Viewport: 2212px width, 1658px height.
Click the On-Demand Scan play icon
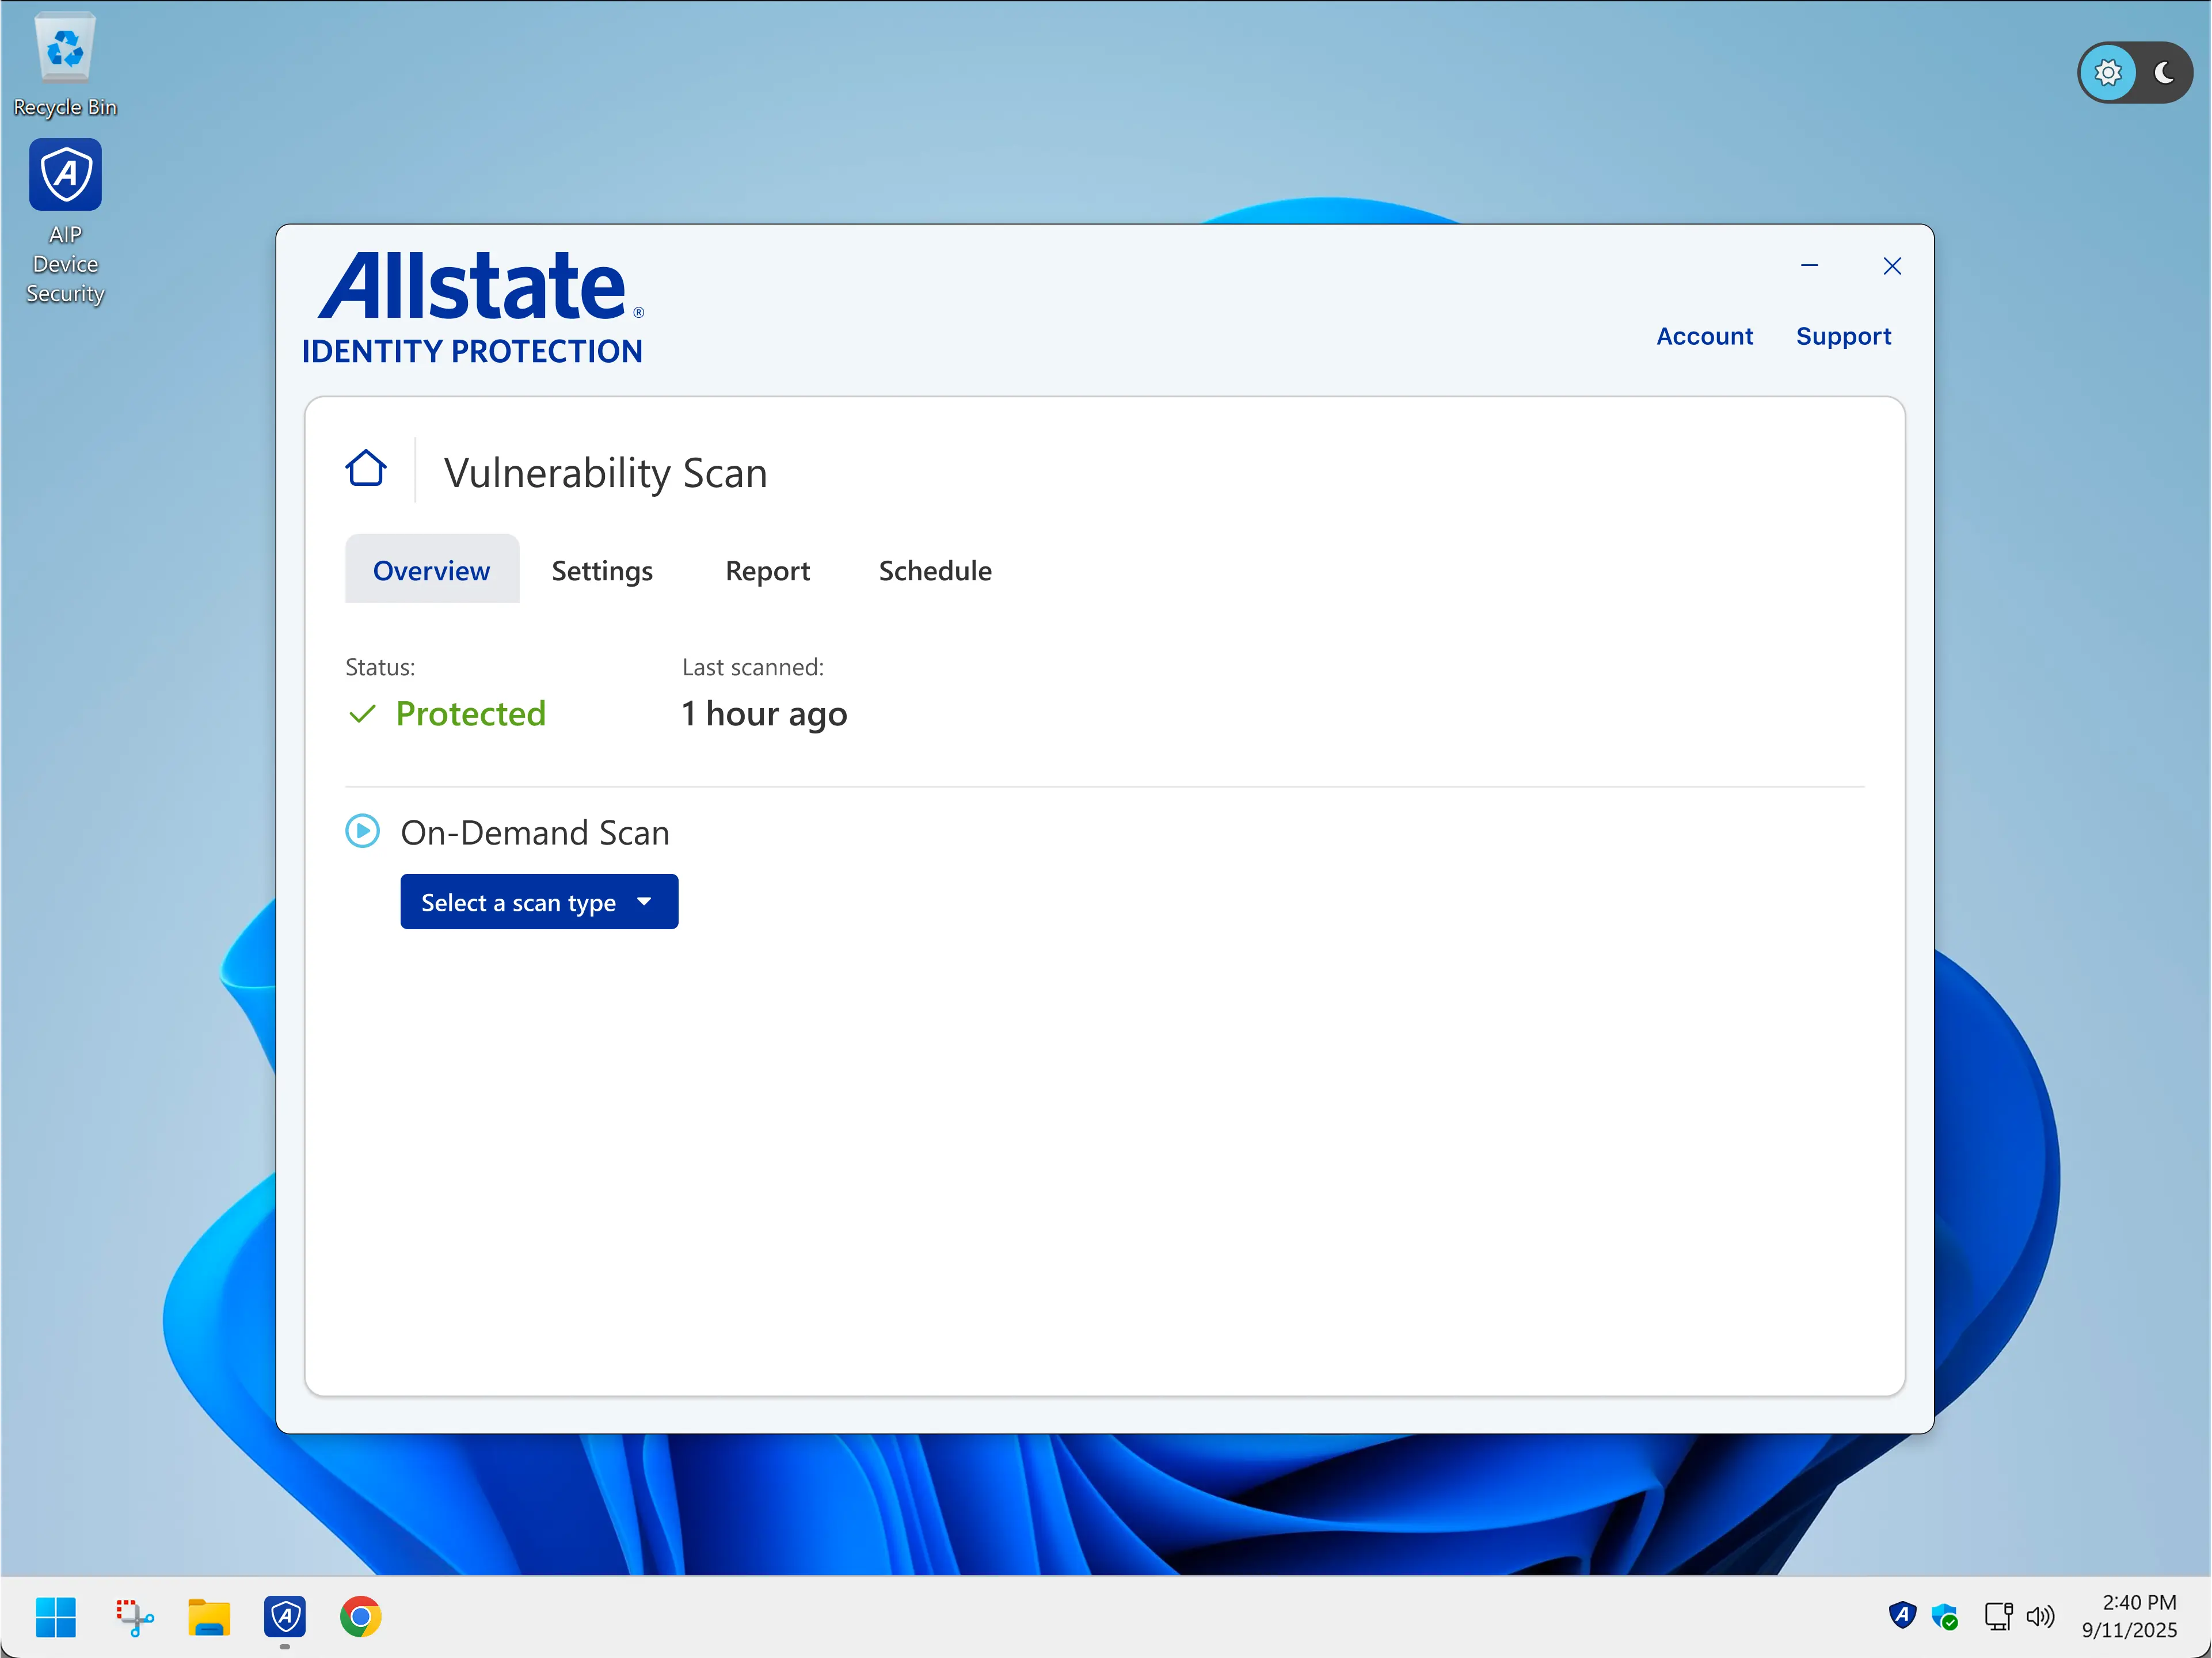[362, 831]
